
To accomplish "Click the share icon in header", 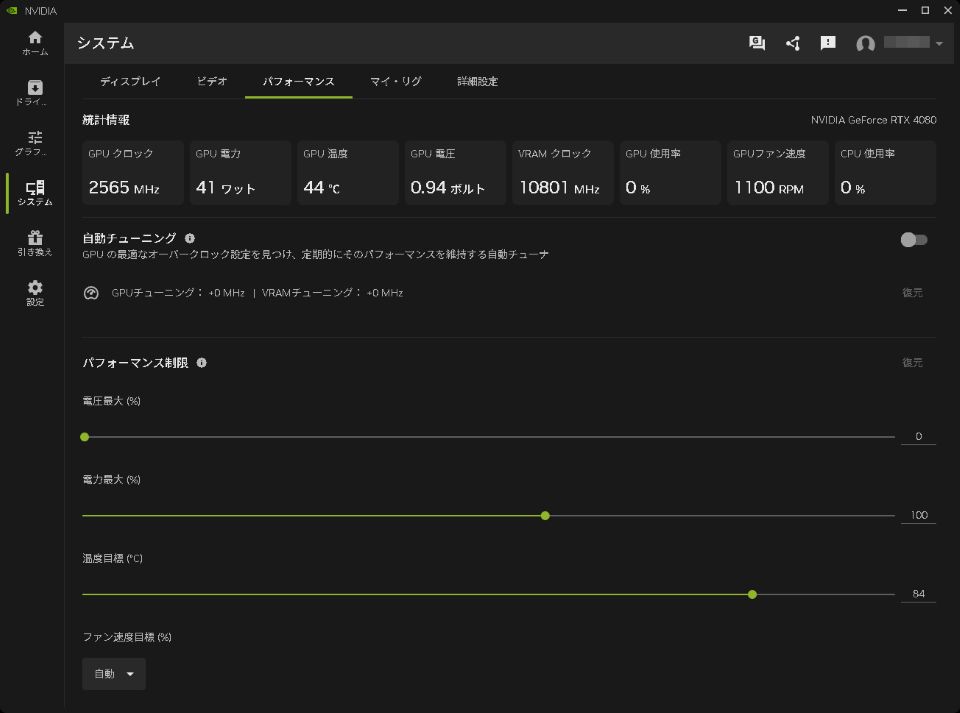I will pyautogui.click(x=793, y=43).
